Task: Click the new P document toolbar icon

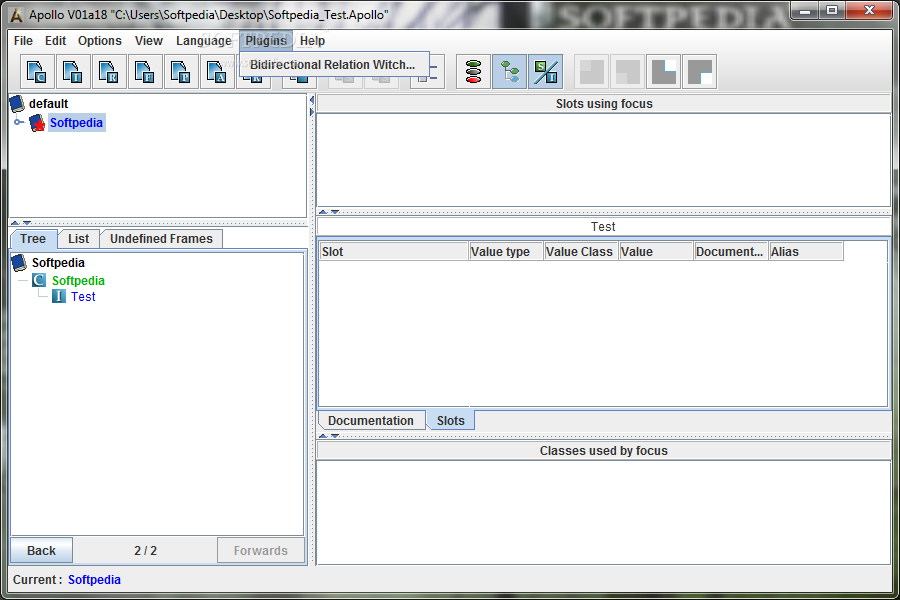Action: [181, 72]
